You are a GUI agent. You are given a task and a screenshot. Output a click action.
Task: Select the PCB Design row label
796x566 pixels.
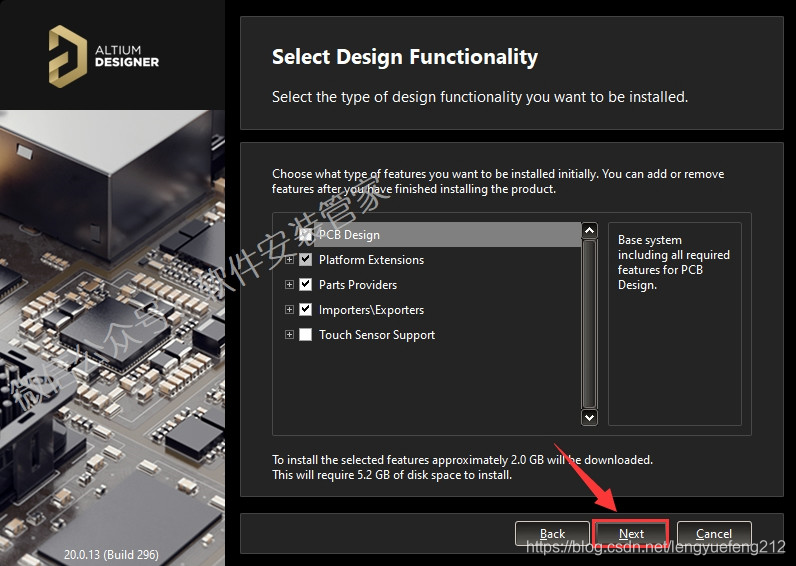(x=349, y=235)
